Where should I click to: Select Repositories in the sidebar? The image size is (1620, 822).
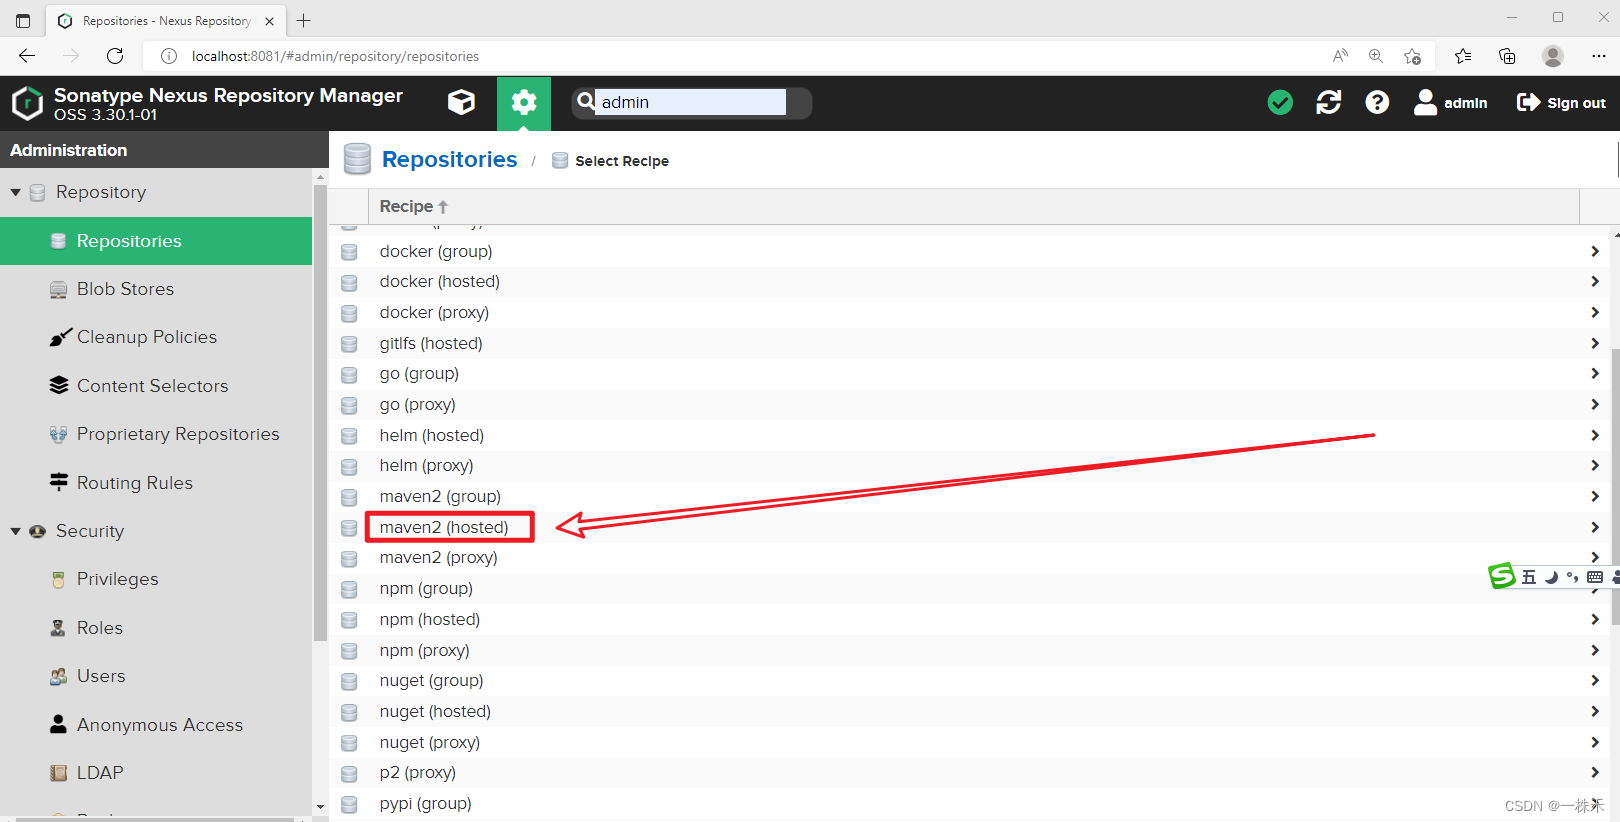[x=156, y=241]
